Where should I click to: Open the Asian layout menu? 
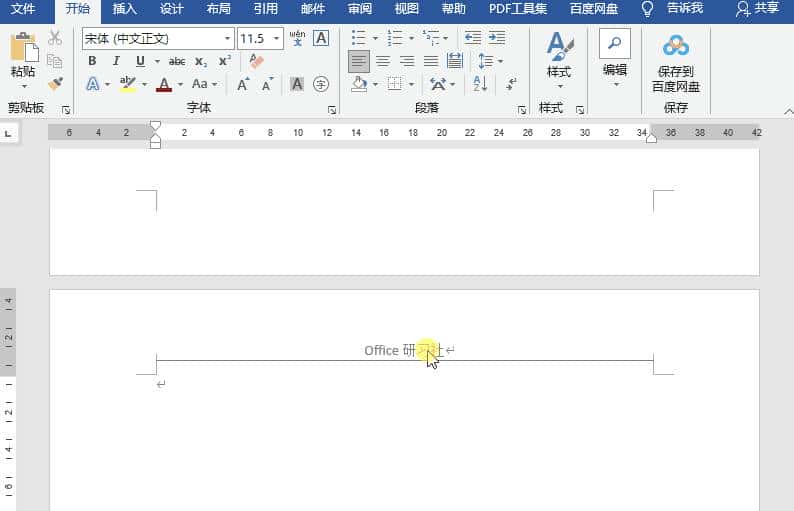point(441,84)
